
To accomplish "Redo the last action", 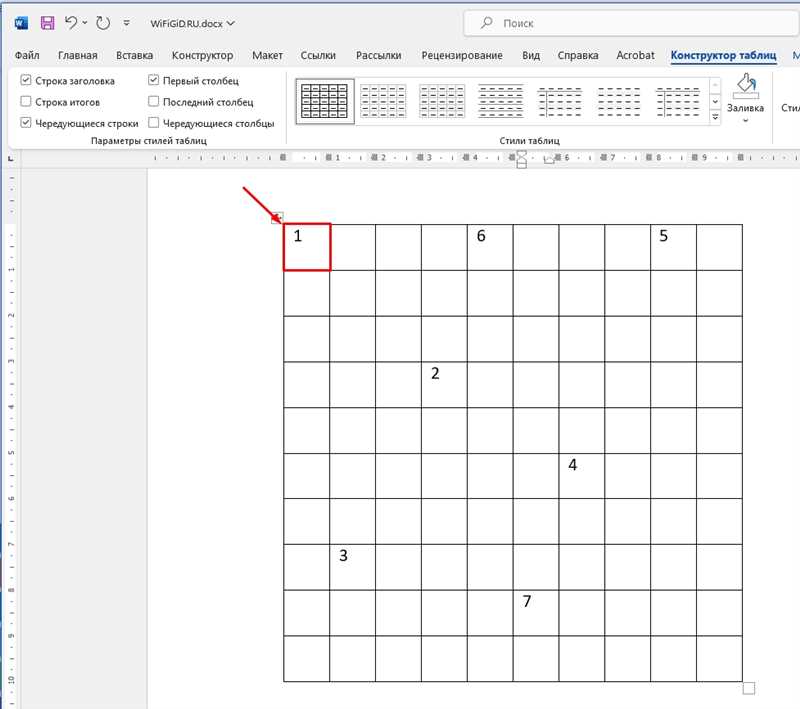I will pos(103,23).
